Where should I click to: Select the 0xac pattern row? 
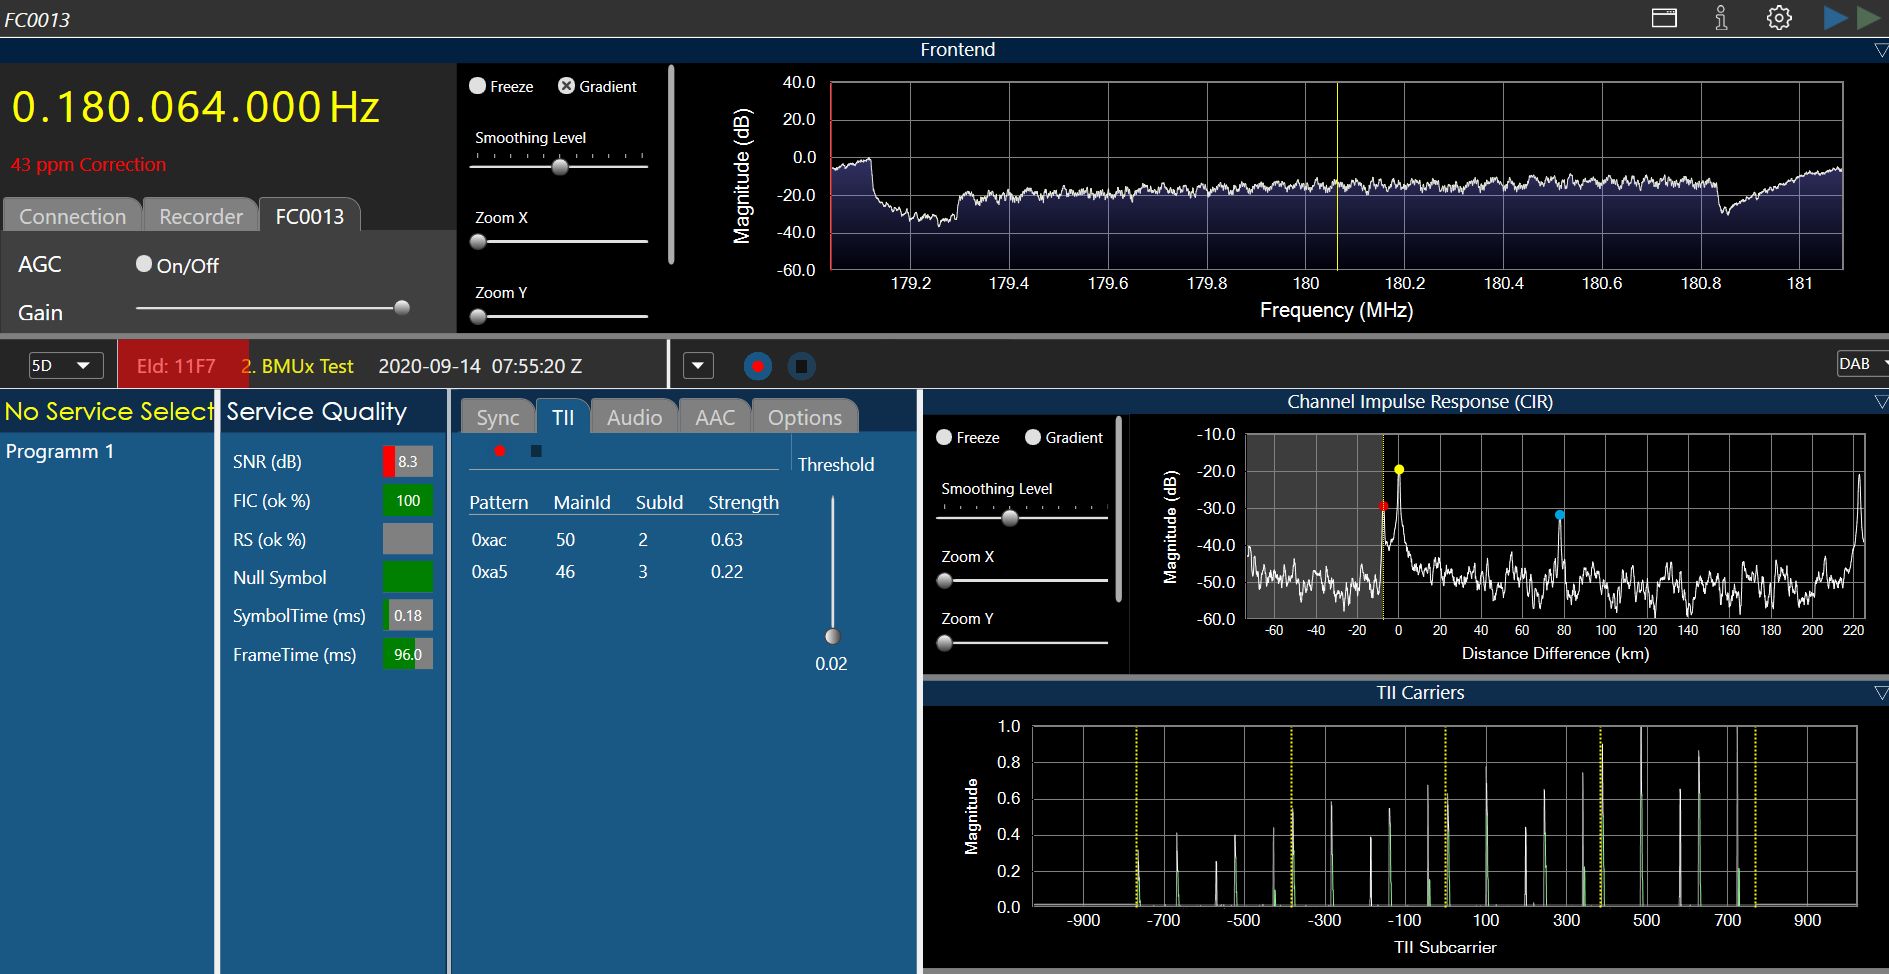489,540
